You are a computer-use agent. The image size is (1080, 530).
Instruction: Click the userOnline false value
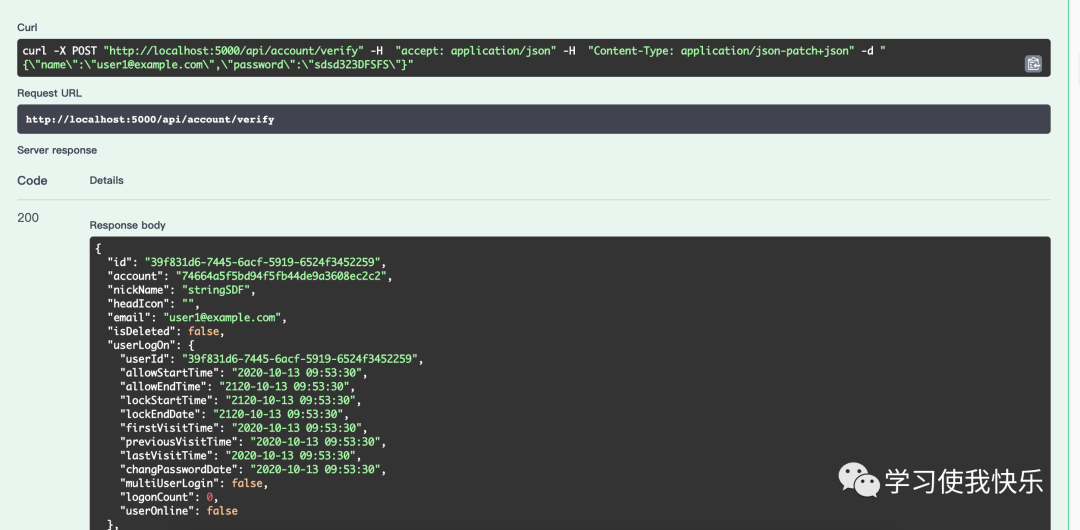pos(222,511)
